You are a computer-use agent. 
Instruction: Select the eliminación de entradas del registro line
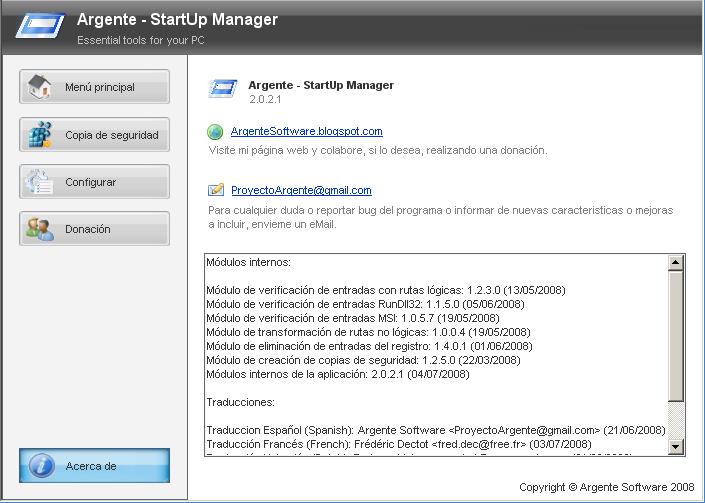(369, 346)
